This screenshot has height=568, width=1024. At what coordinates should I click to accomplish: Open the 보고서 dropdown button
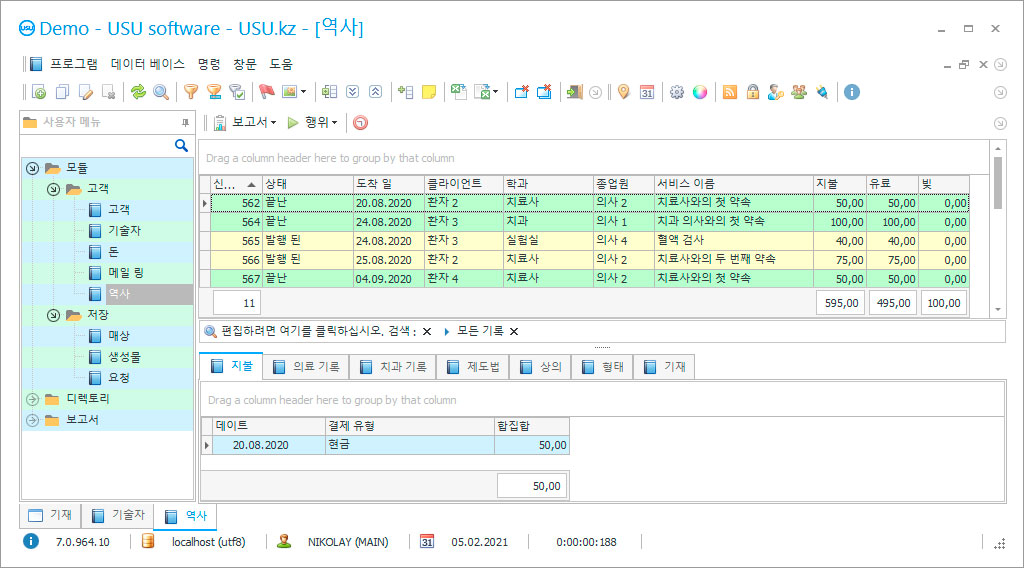coord(246,122)
